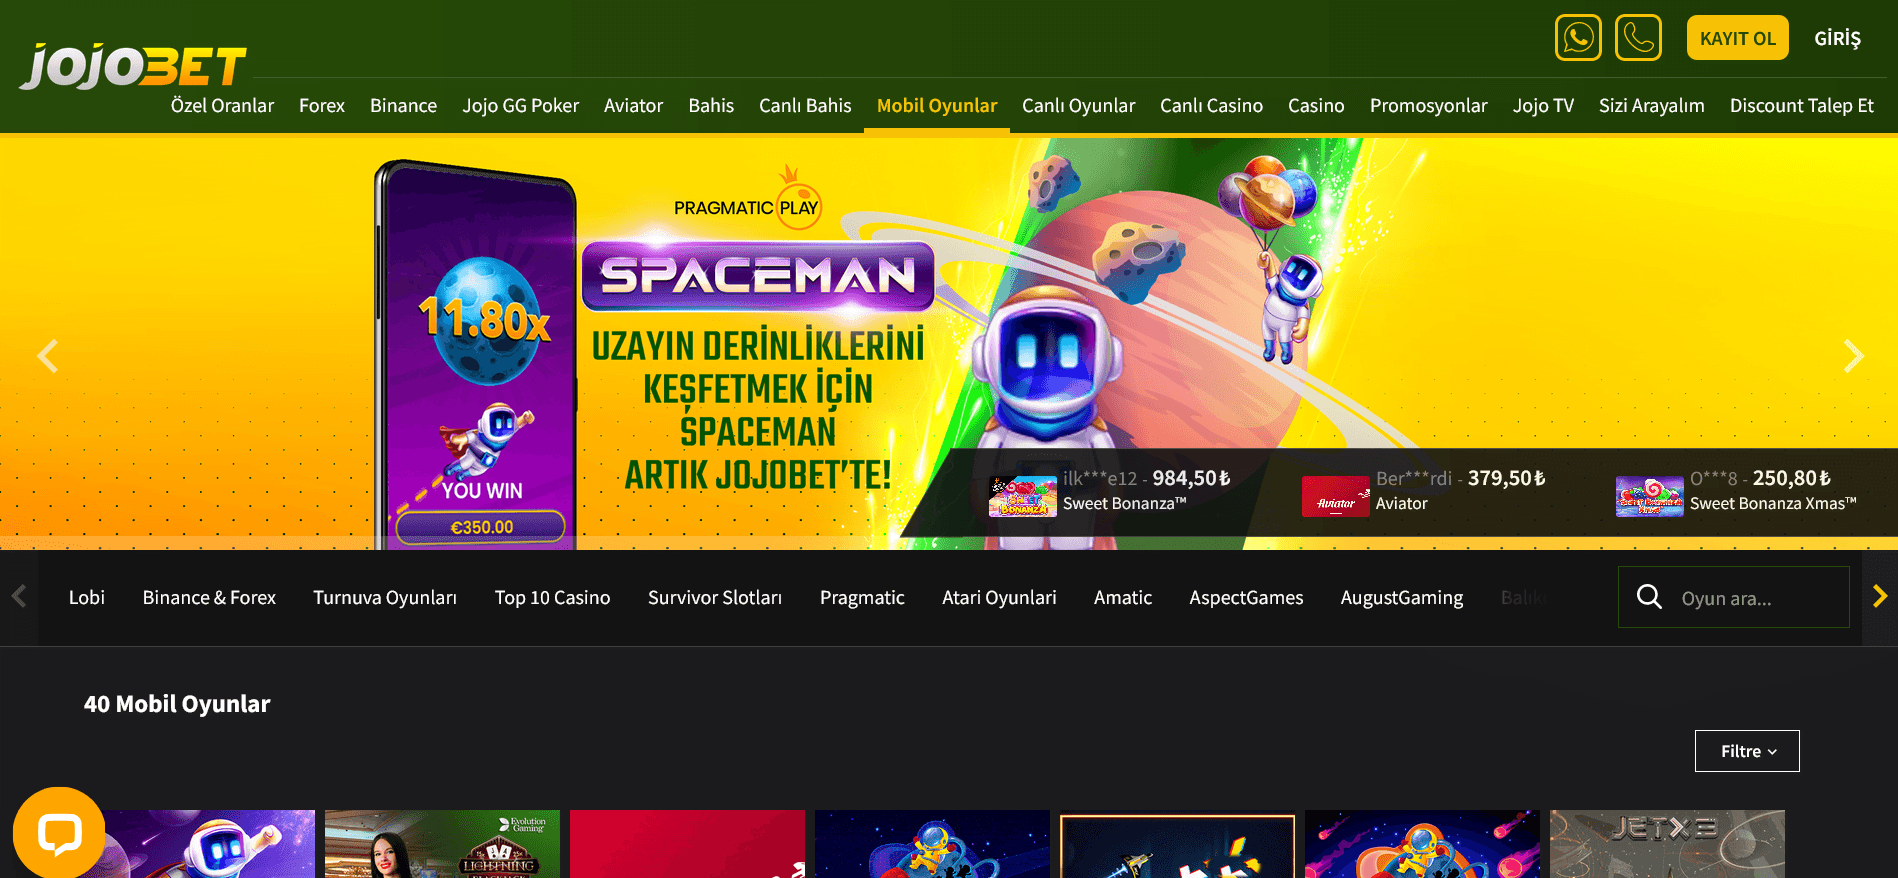
Task: Open Canlı Casino menu item
Action: click(1211, 105)
